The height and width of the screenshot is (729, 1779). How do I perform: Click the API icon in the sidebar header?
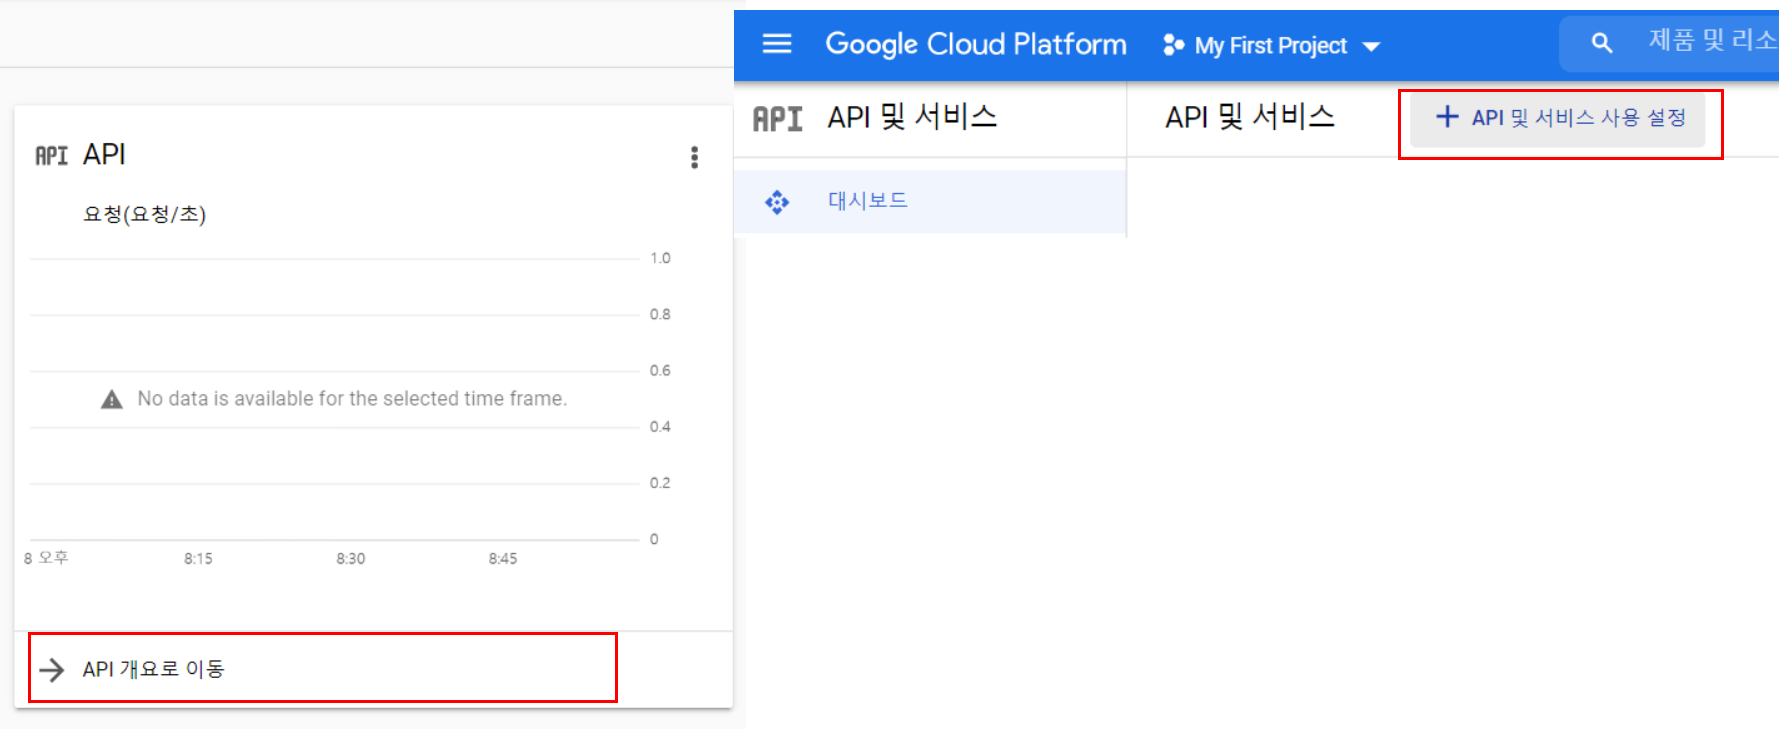[777, 119]
